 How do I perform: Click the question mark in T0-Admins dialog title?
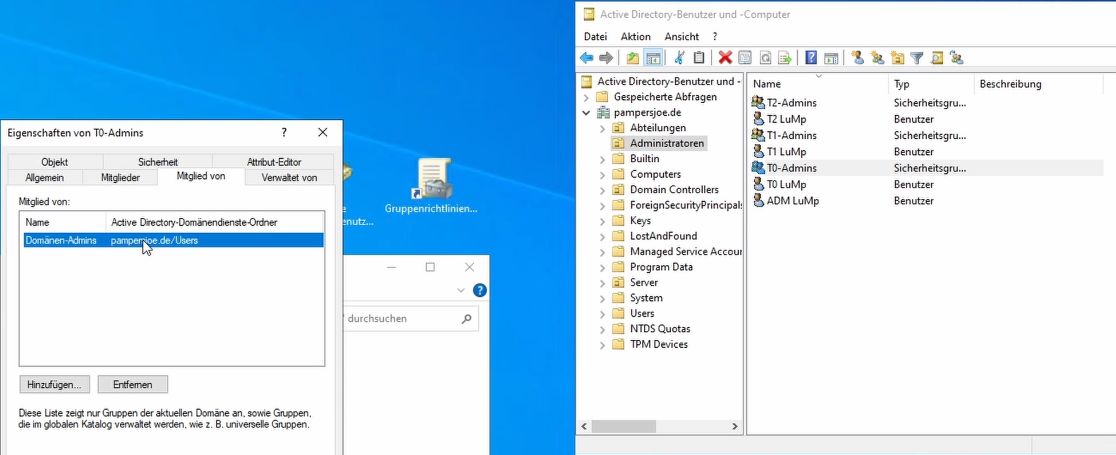click(283, 132)
